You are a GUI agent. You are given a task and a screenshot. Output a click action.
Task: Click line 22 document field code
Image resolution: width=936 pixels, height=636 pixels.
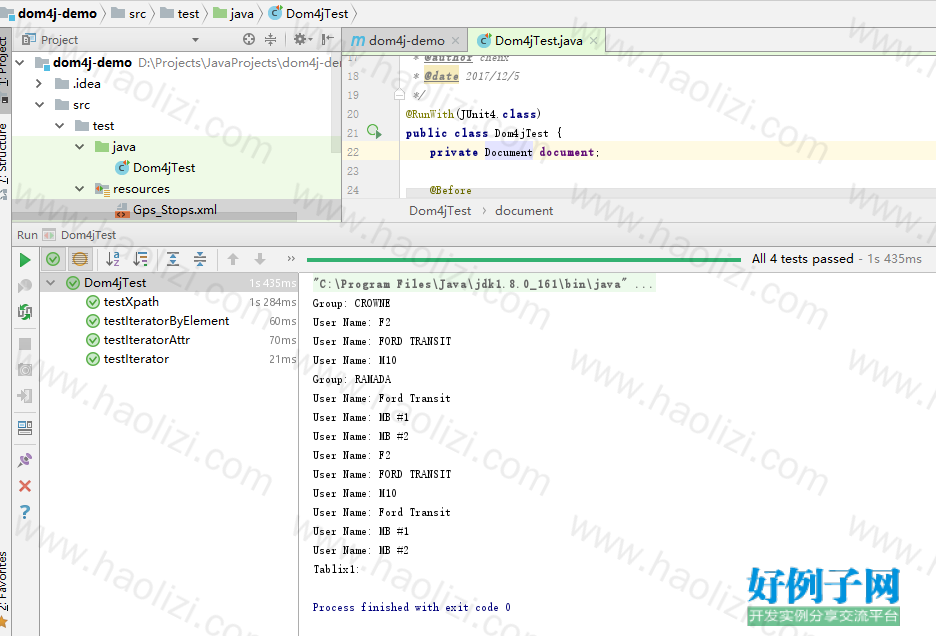pos(514,152)
